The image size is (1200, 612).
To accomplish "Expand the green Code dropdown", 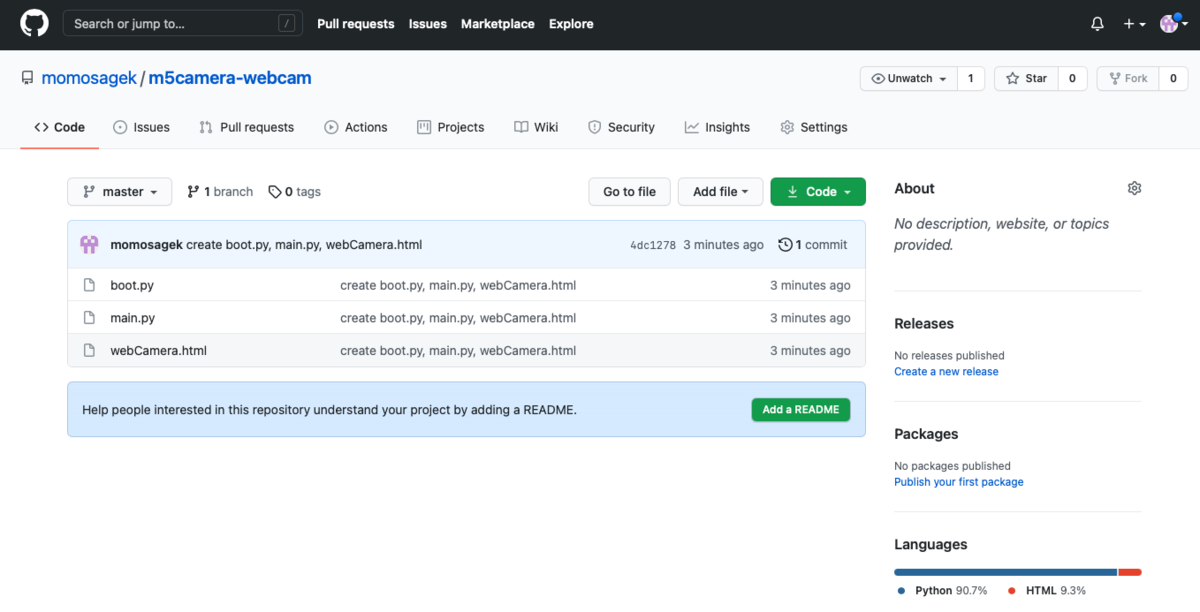I will [818, 192].
